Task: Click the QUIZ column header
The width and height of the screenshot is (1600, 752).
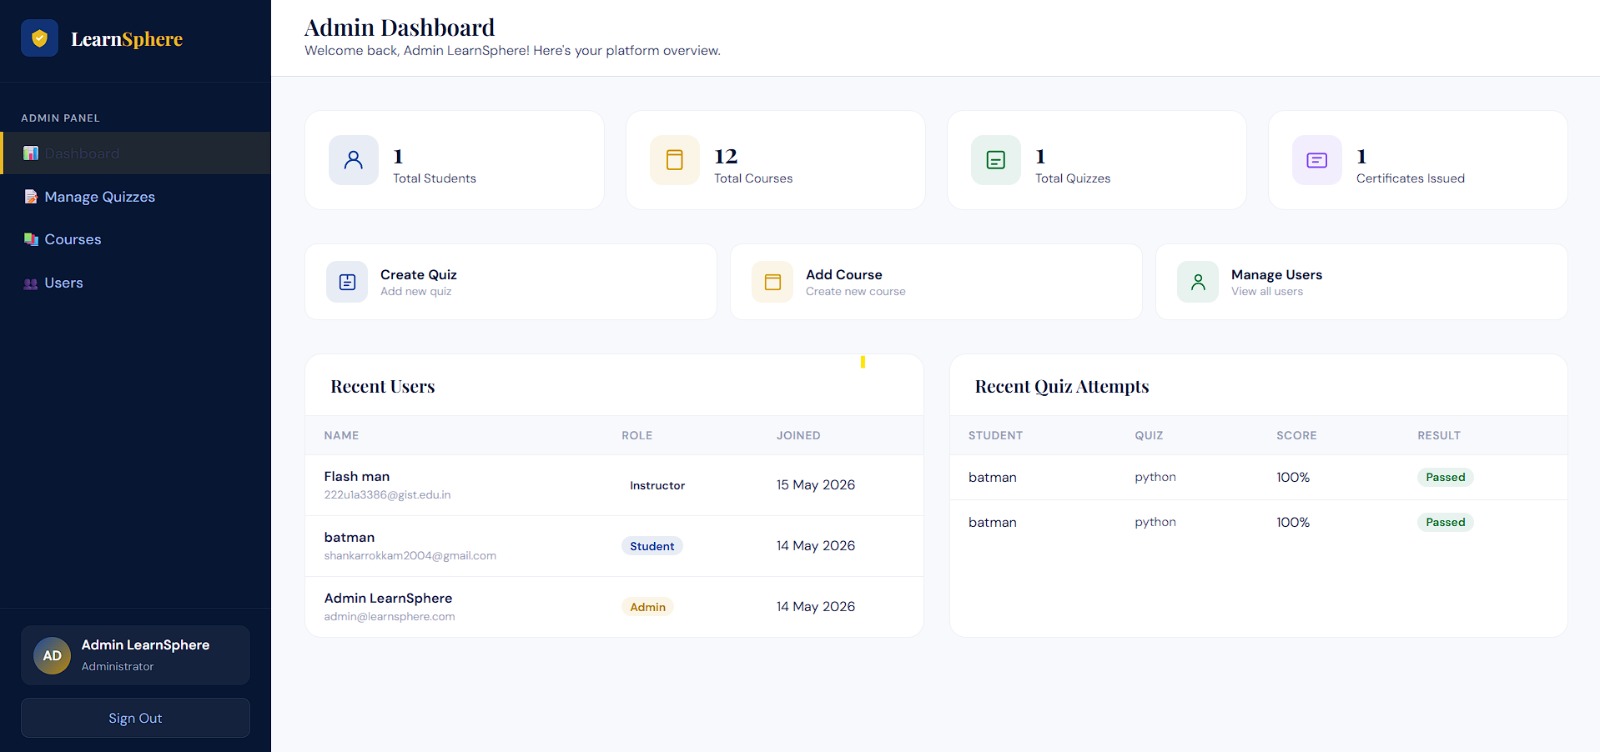Action: 1148,436
